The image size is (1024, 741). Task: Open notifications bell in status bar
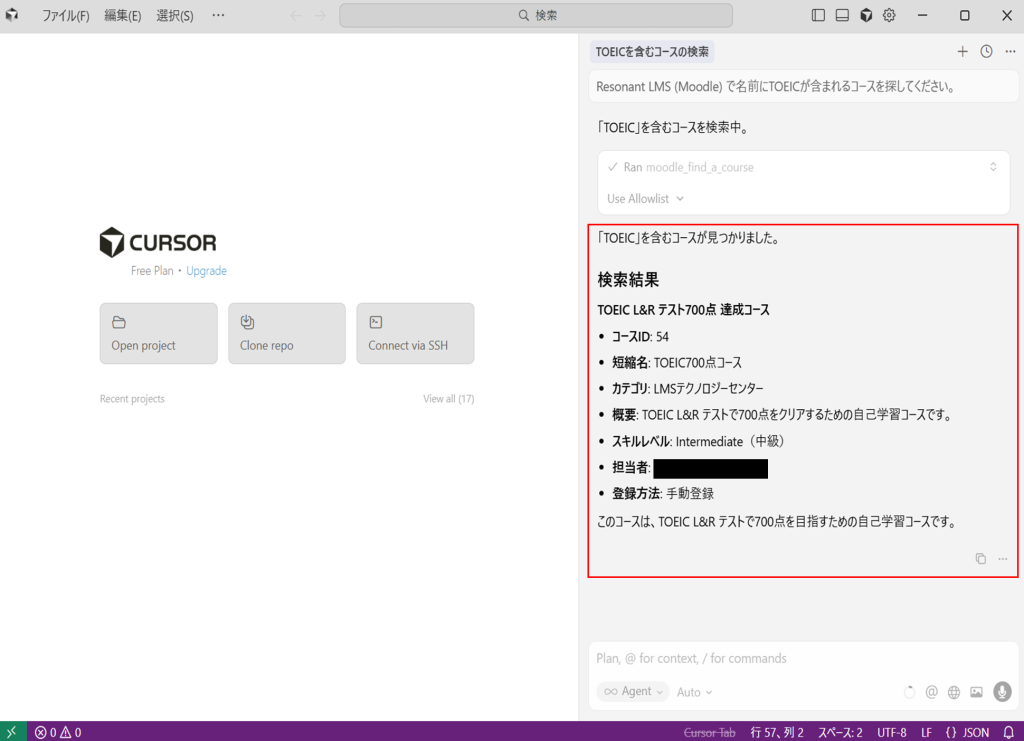(x=1008, y=732)
